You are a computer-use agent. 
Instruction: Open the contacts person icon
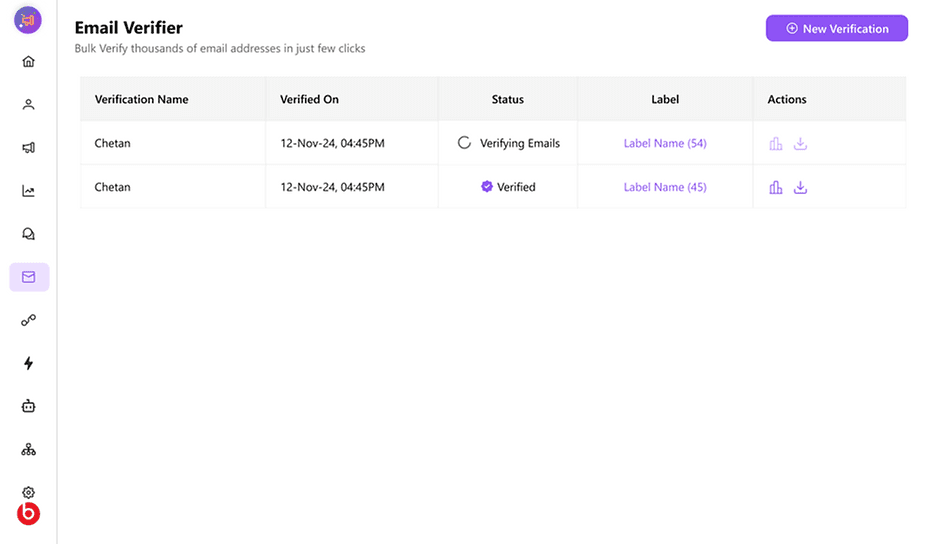(x=28, y=104)
